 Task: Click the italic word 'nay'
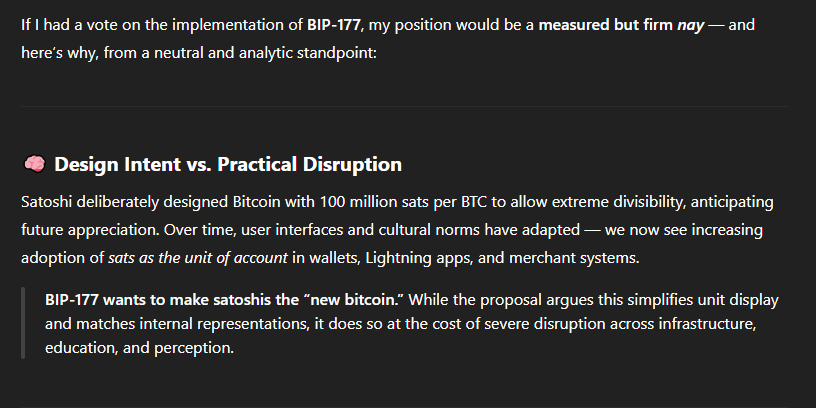click(691, 25)
